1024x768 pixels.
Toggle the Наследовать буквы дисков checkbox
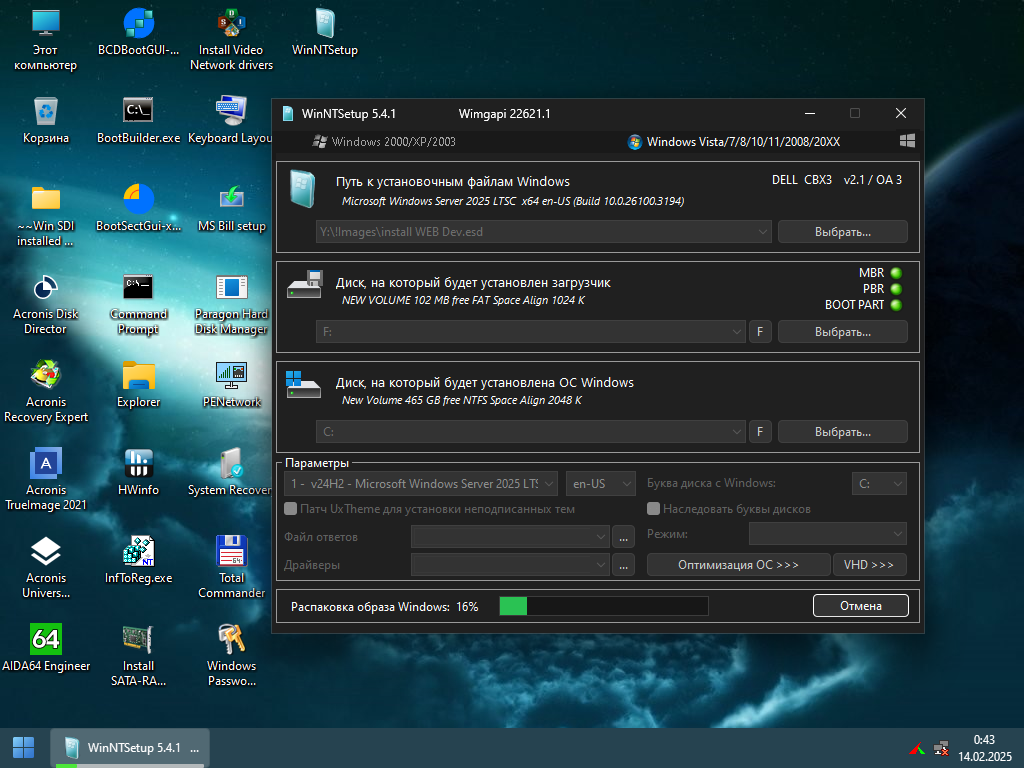(x=653, y=509)
